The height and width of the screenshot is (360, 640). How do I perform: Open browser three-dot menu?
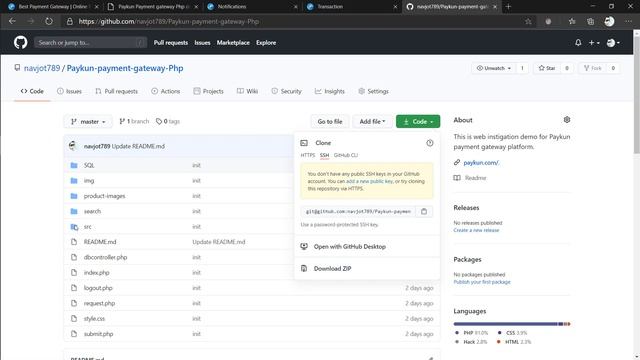pyautogui.click(x=628, y=21)
